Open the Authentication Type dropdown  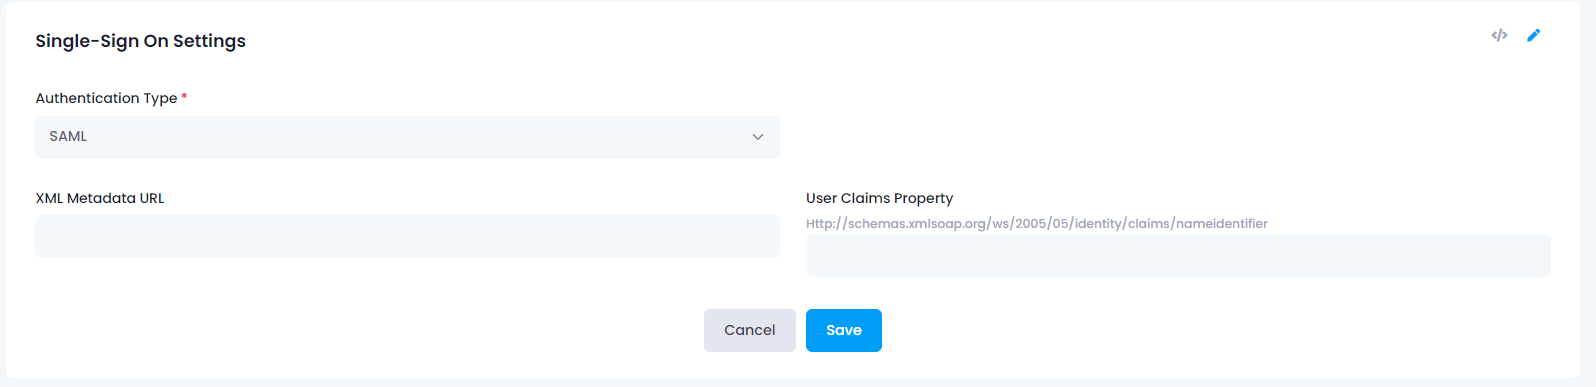(x=407, y=137)
